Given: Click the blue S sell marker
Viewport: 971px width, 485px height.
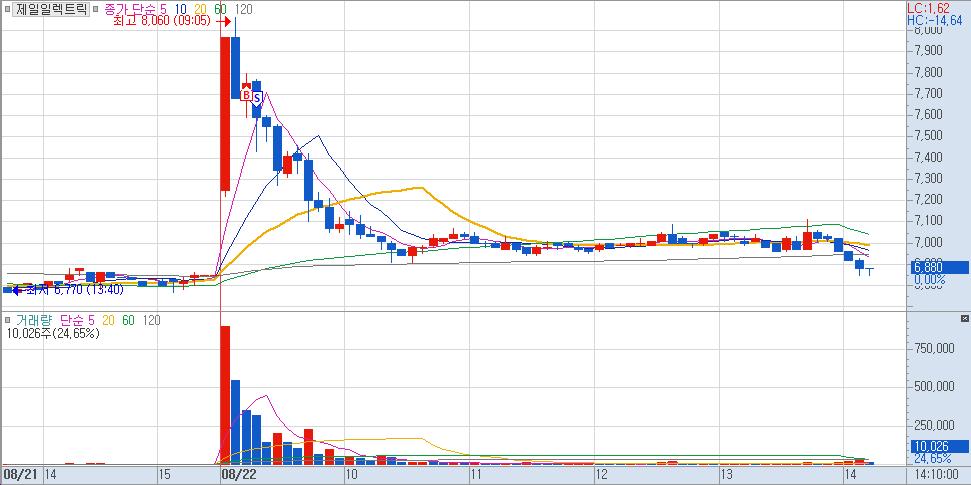Looking at the screenshot, I should pos(257,97).
